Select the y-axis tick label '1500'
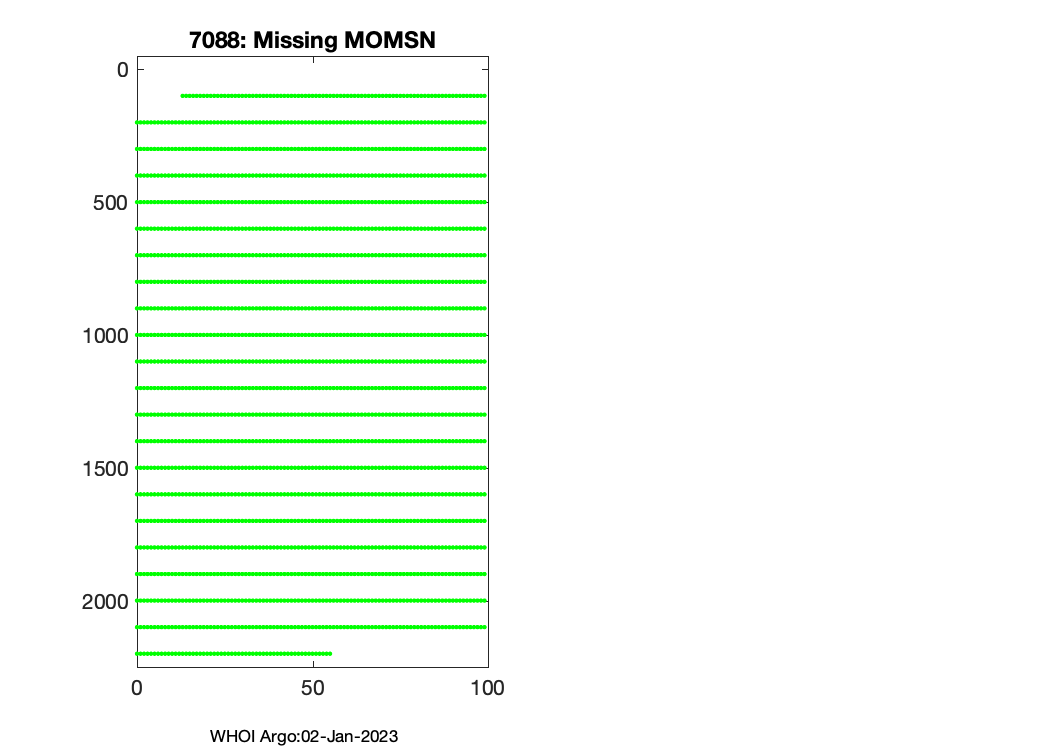Viewport: 1050px width, 750px height. tap(104, 468)
